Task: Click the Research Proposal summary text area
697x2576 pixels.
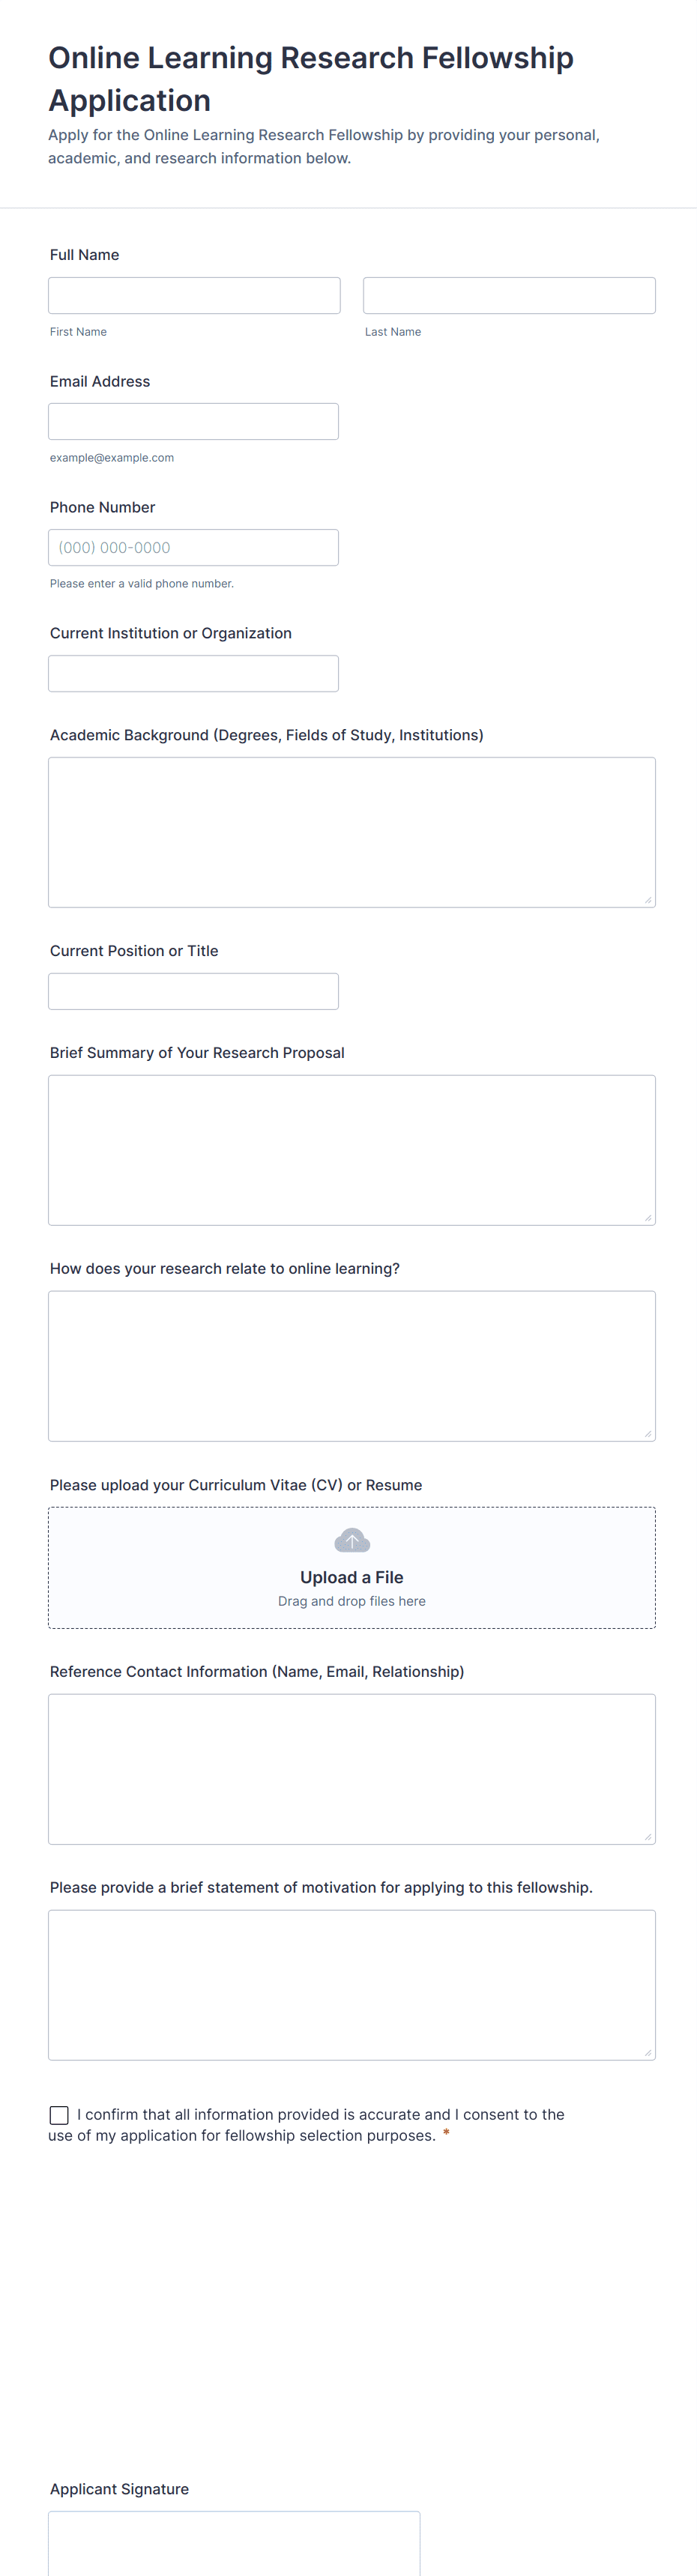Action: (x=351, y=1150)
